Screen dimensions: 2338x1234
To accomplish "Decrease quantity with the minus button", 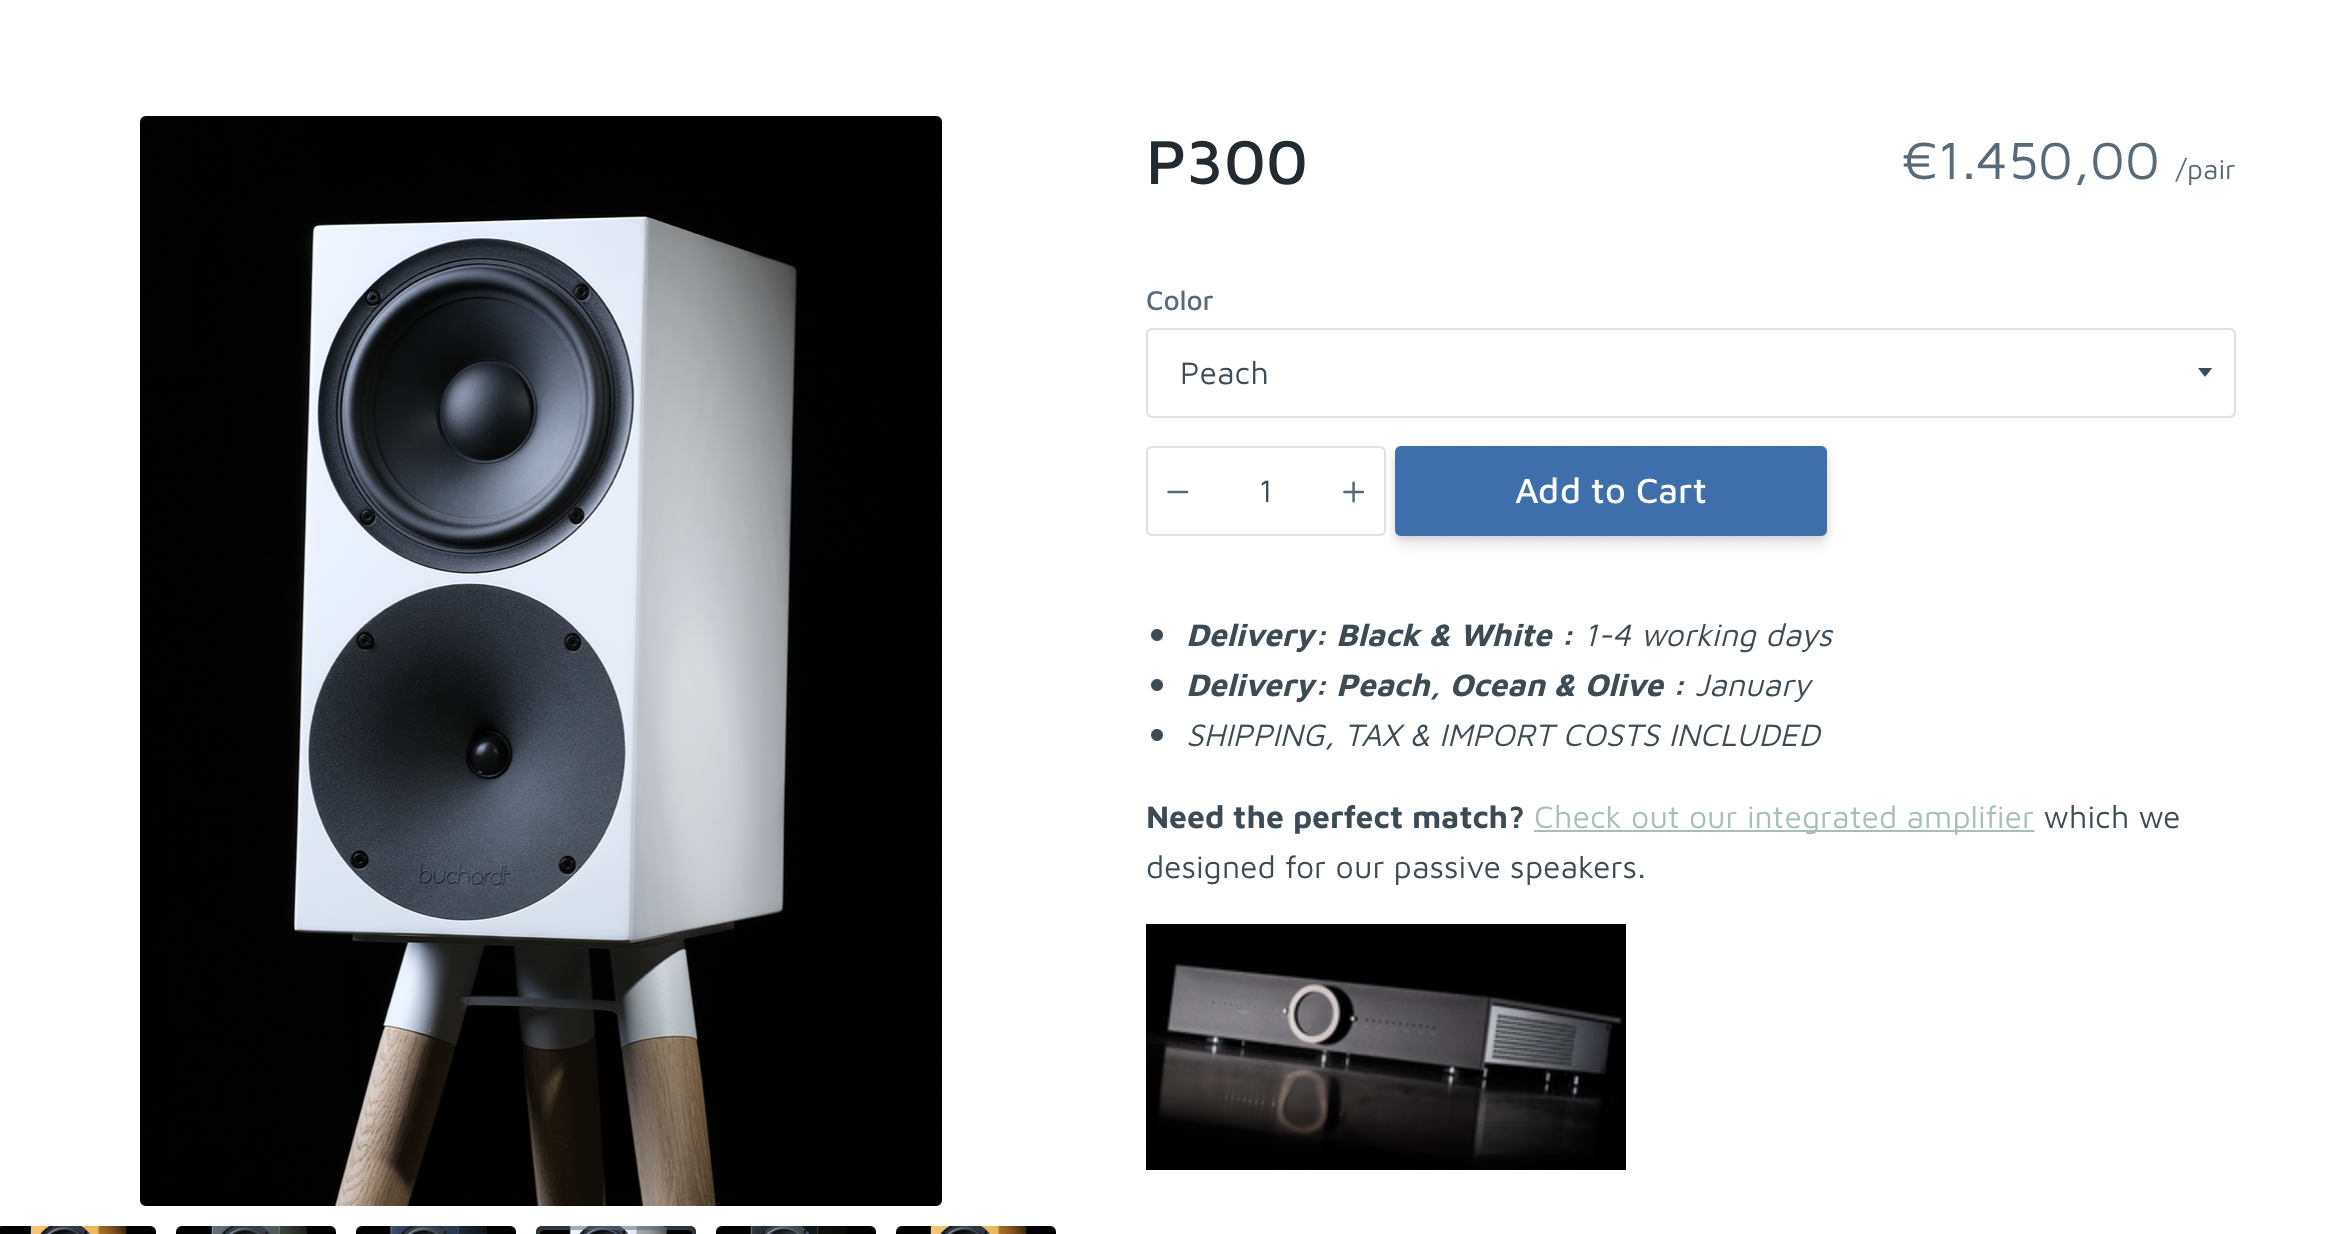I will (1178, 491).
